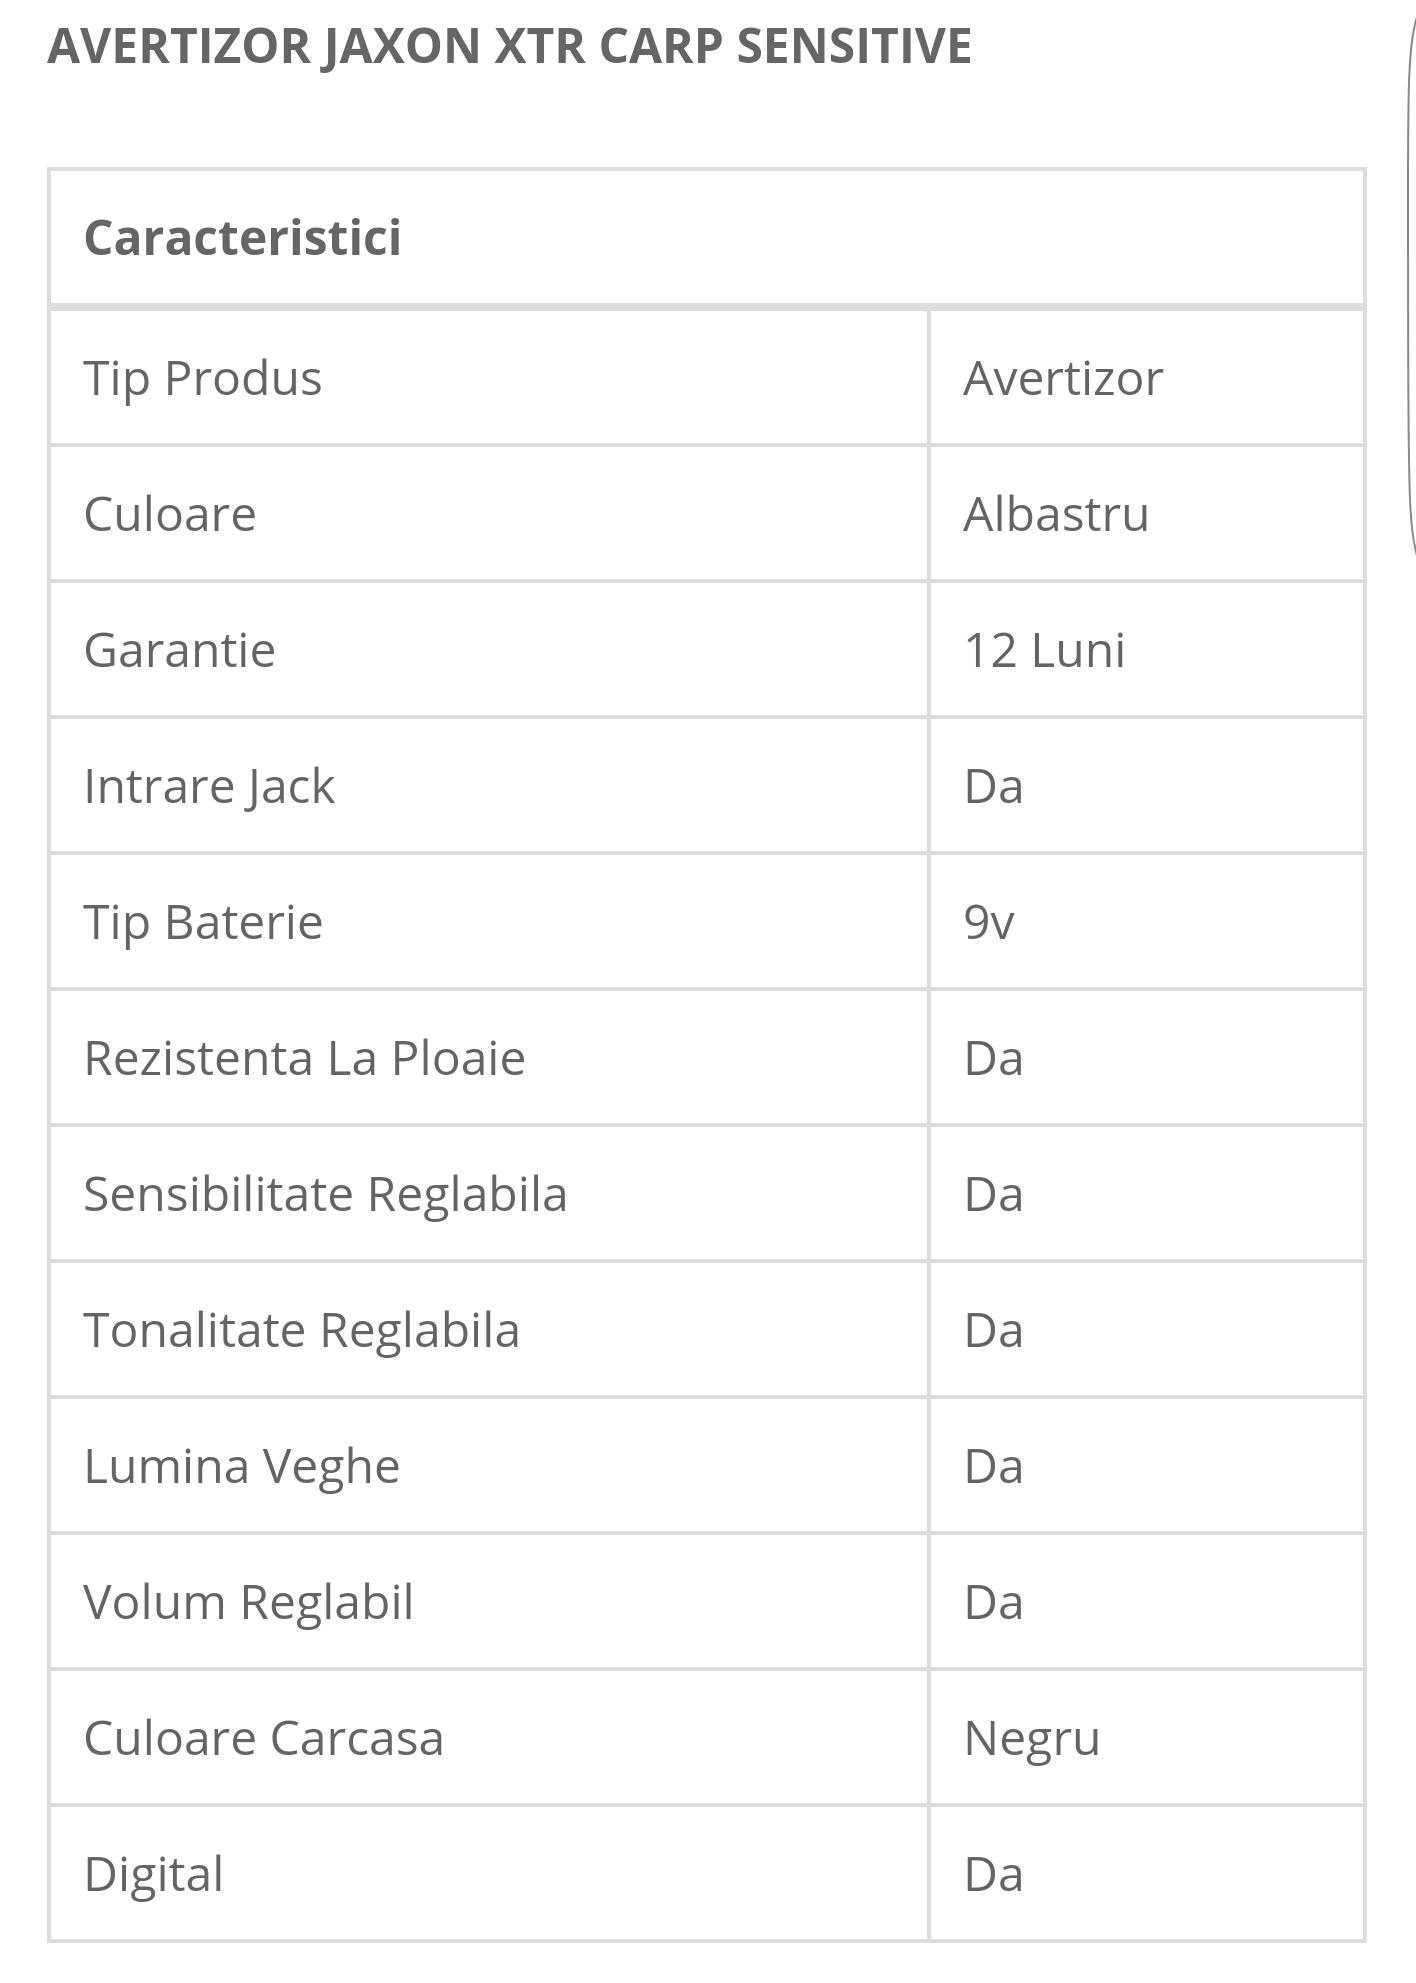1416x1983 pixels.
Task: Select the Intrare Jack label
Action: click(x=209, y=786)
